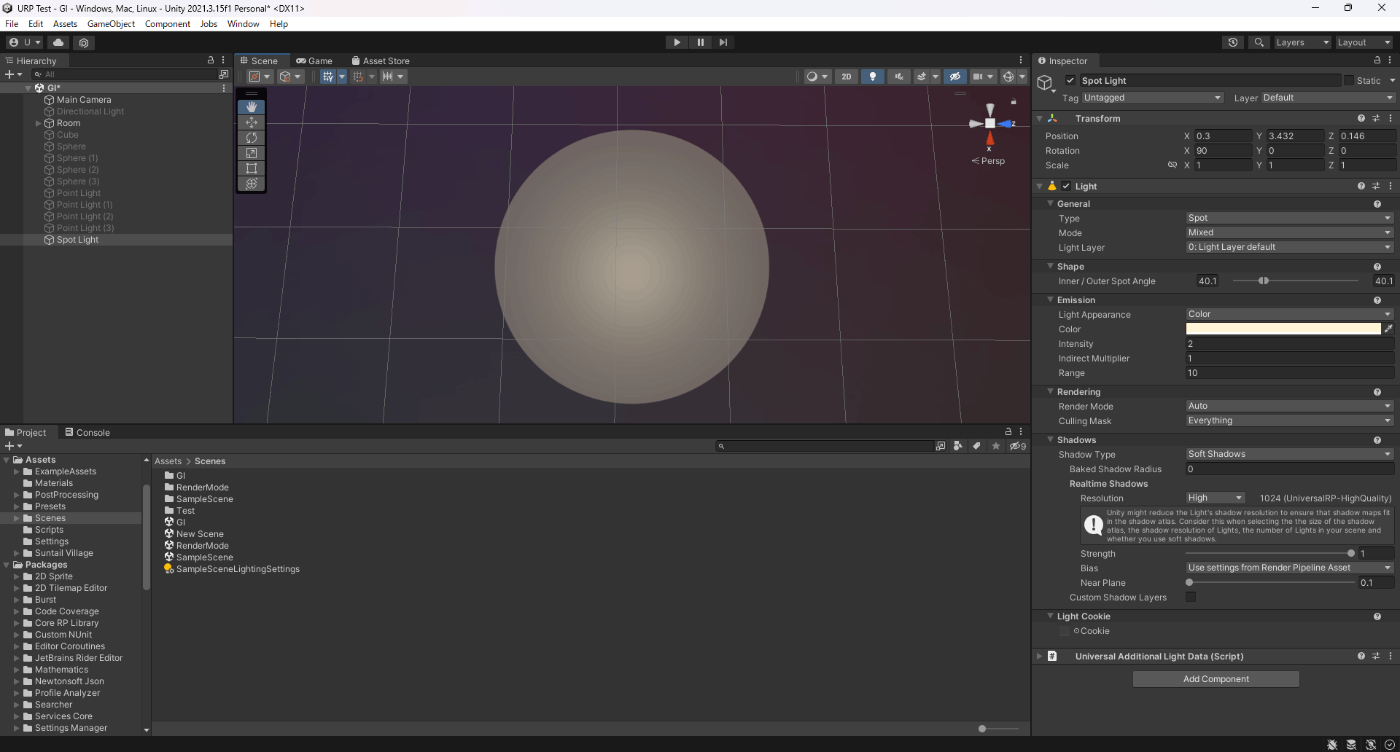Click the Play button to enter play mode
Image resolution: width=1400 pixels, height=752 pixels.
point(677,42)
